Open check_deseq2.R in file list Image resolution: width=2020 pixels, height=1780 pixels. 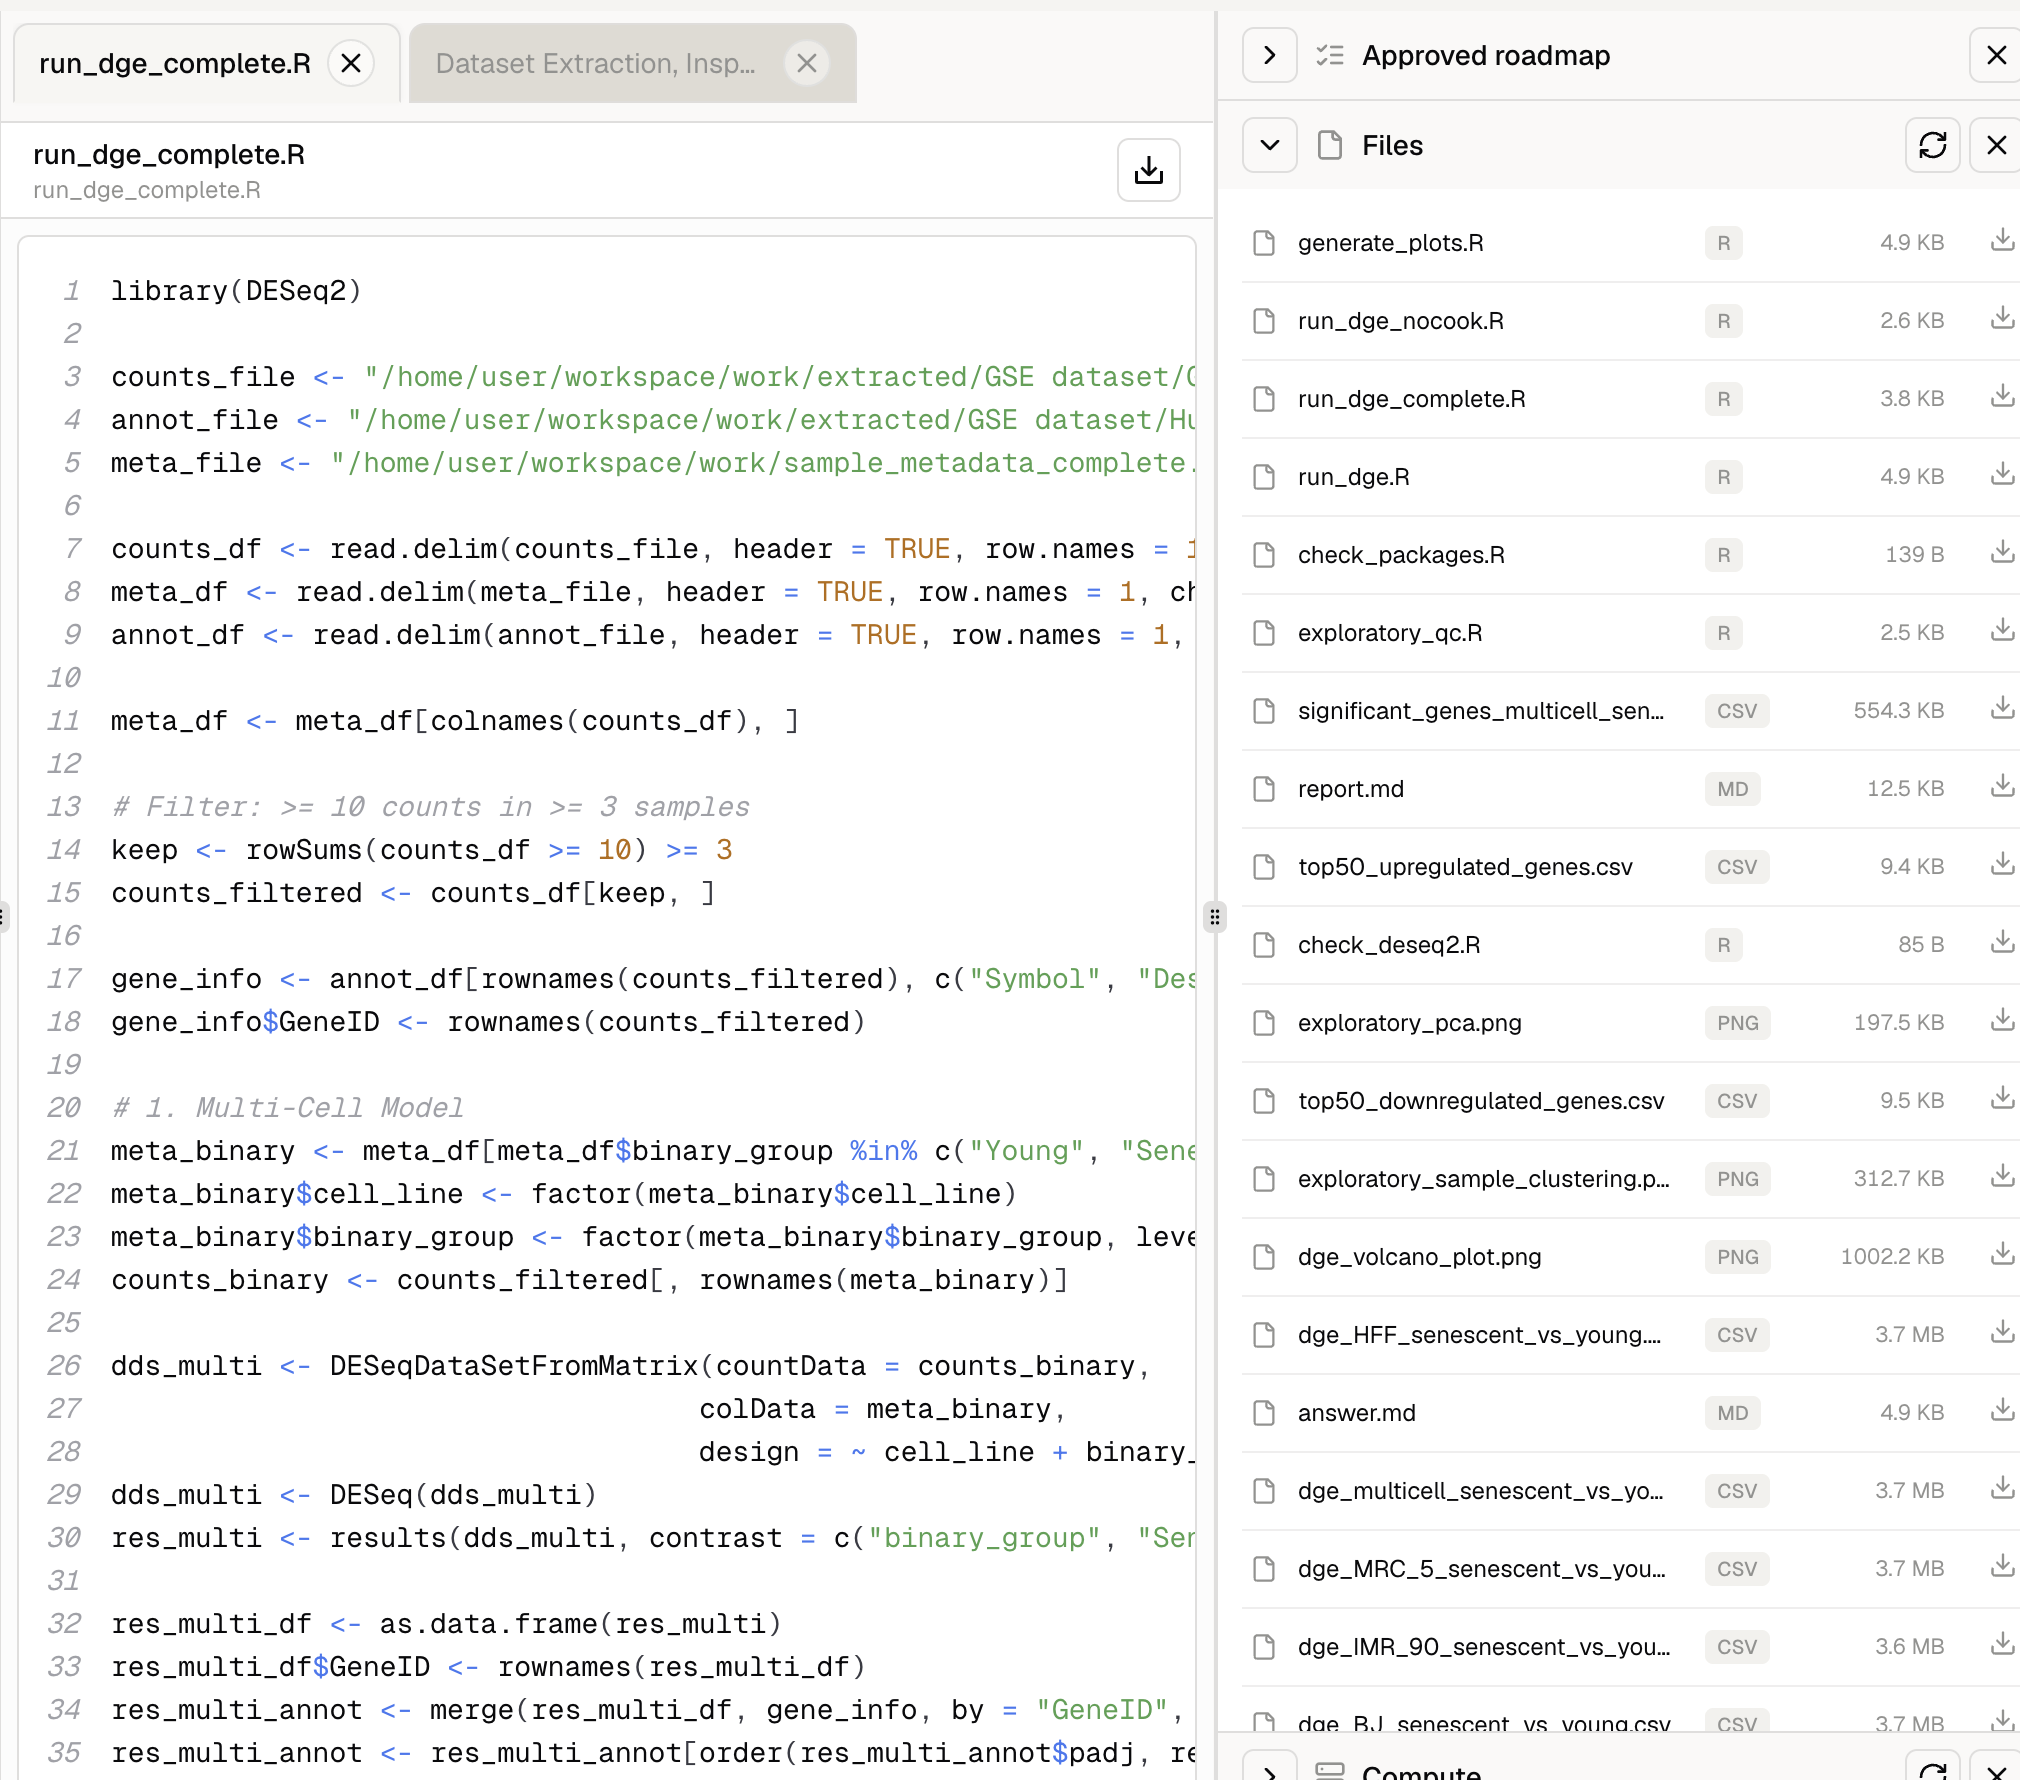(x=1389, y=945)
